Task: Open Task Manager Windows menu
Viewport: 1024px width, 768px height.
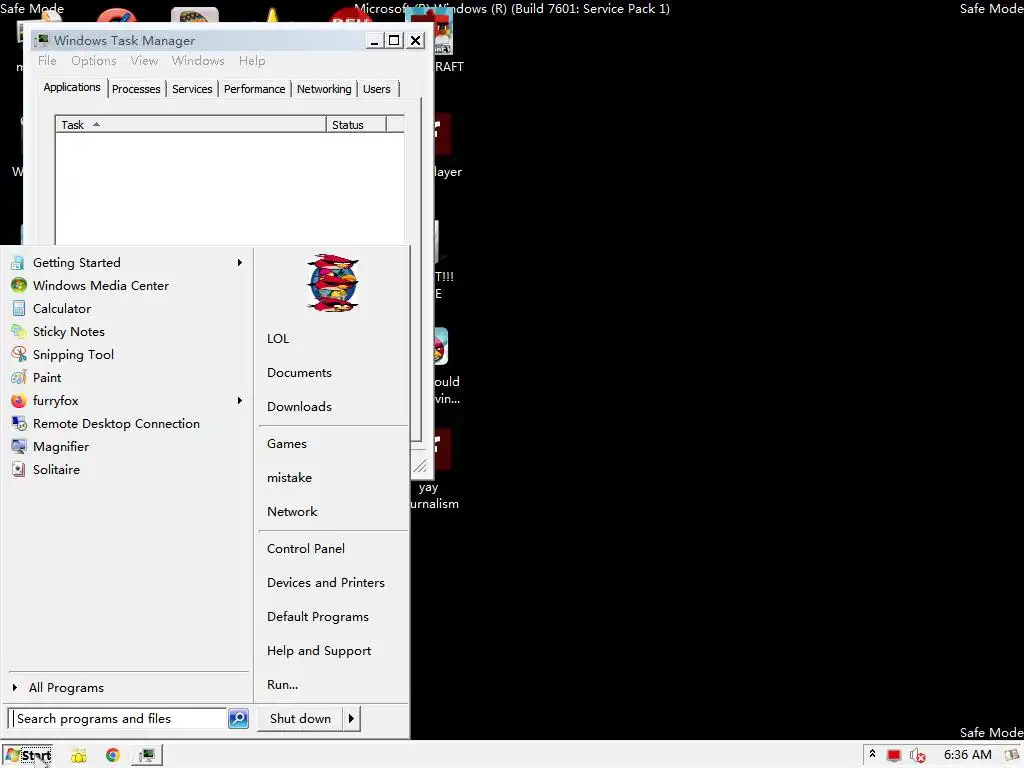Action: (198, 61)
